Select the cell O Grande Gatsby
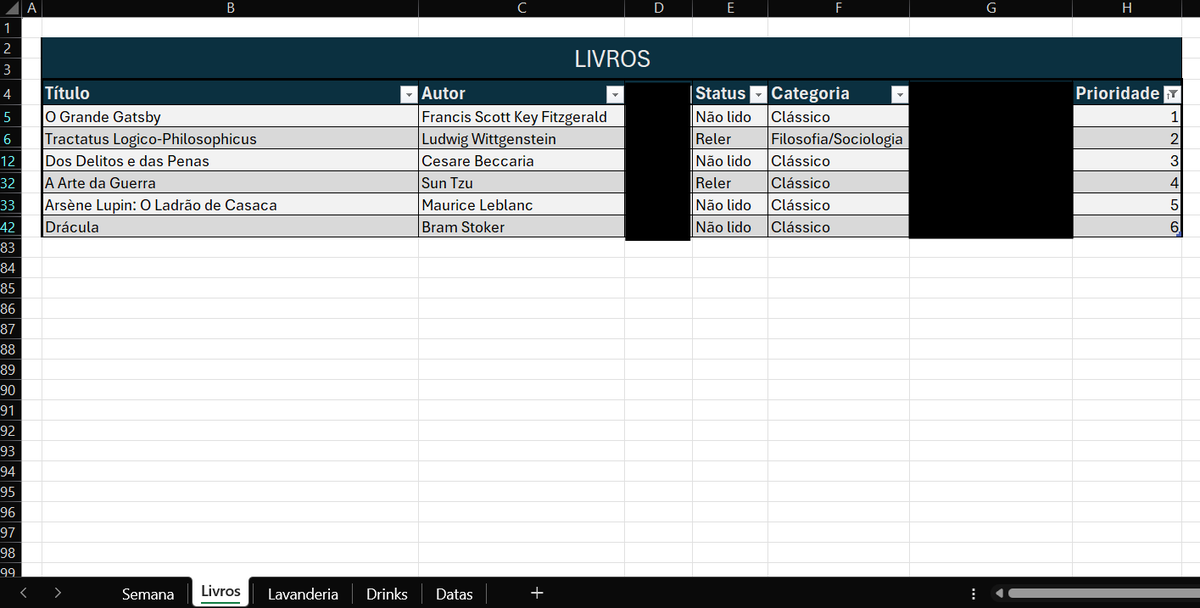The height and width of the screenshot is (608, 1200). point(230,117)
